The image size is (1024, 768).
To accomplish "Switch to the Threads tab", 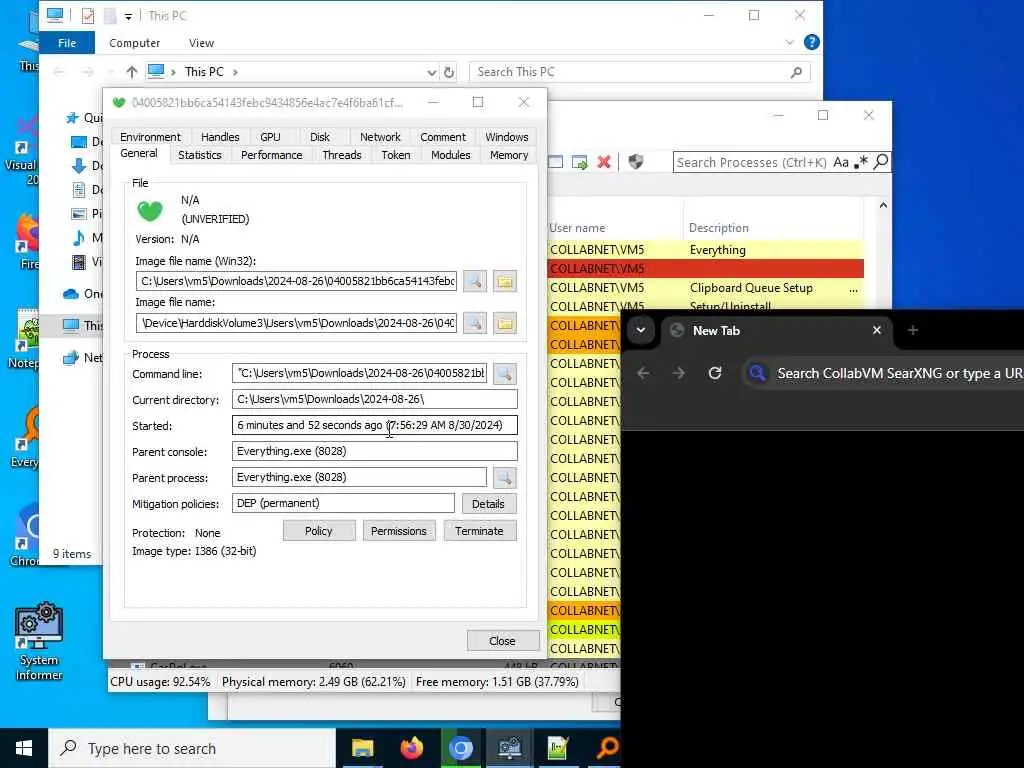I will (342, 155).
